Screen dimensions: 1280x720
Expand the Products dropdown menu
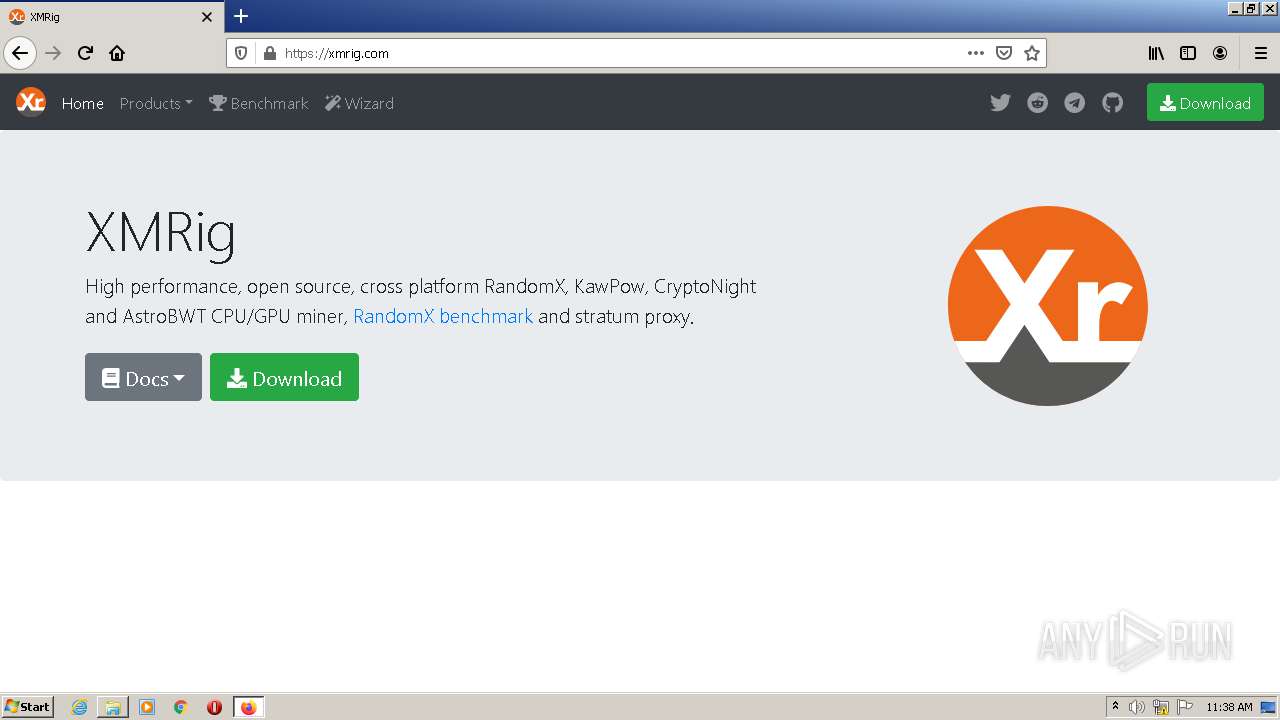pyautogui.click(x=156, y=103)
